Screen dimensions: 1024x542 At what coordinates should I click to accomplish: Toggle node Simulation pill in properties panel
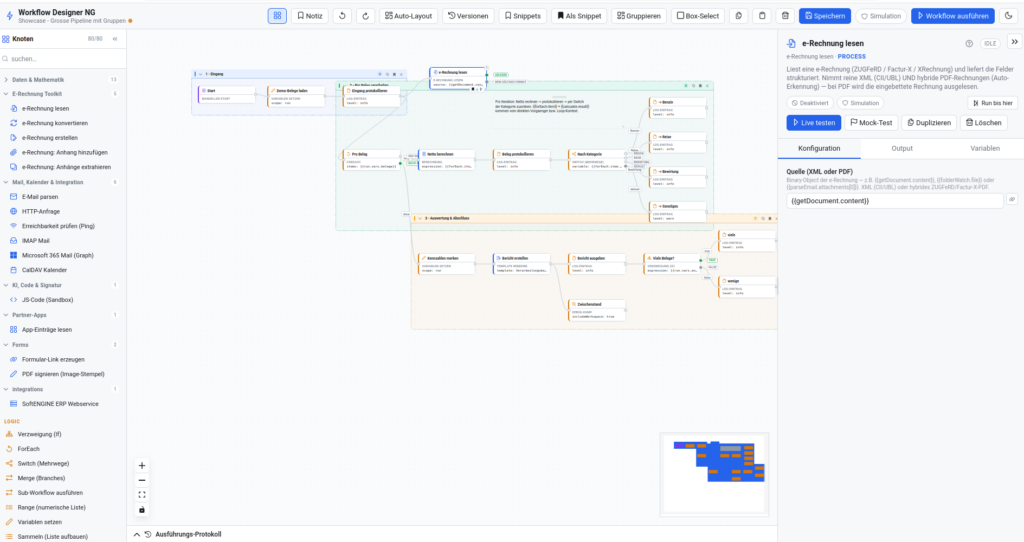(860, 103)
